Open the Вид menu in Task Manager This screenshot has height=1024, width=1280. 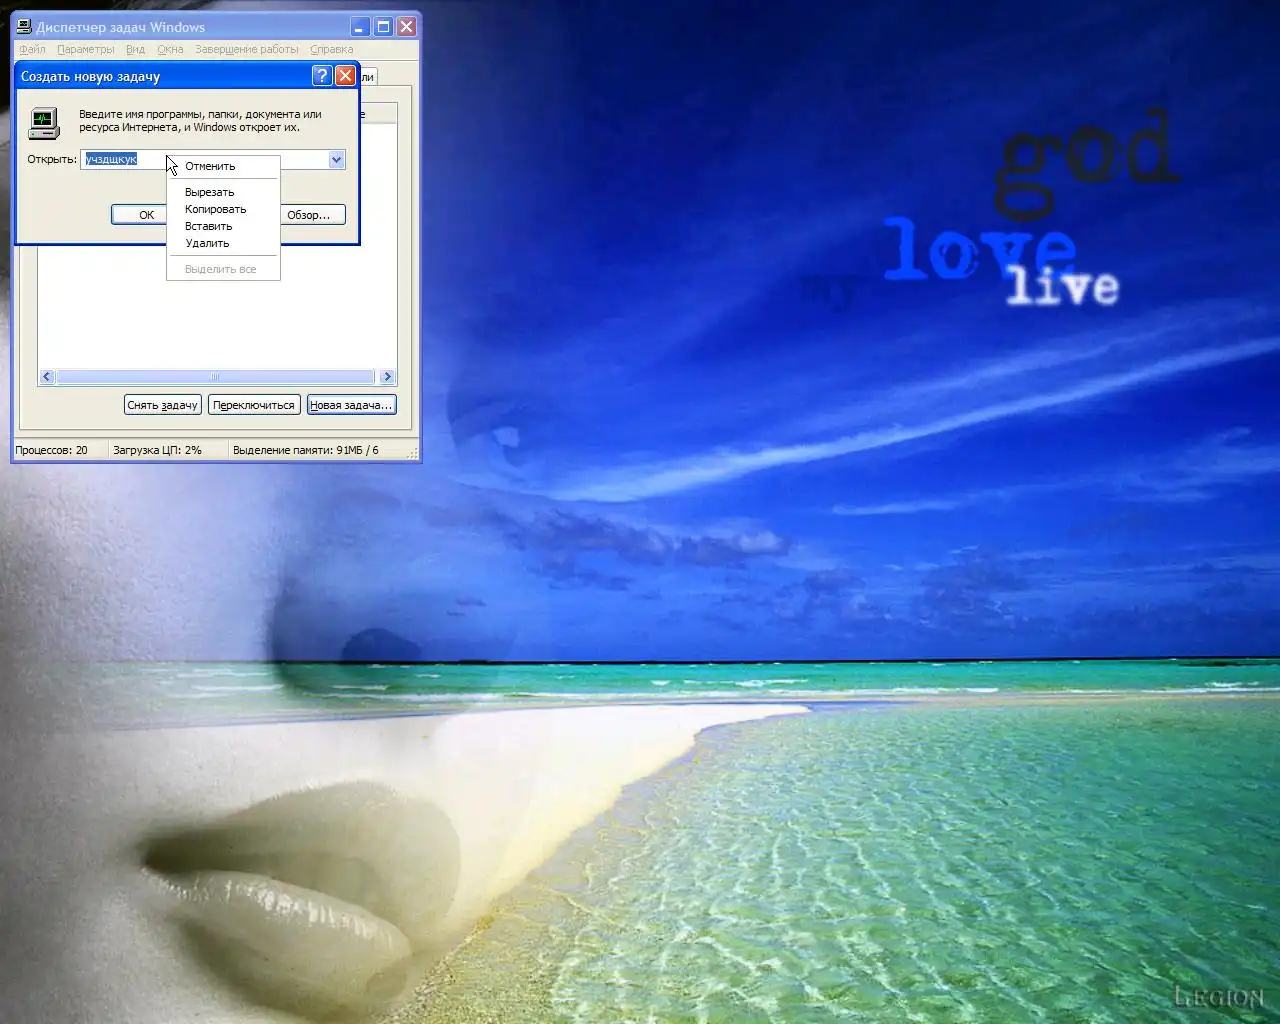[136, 49]
